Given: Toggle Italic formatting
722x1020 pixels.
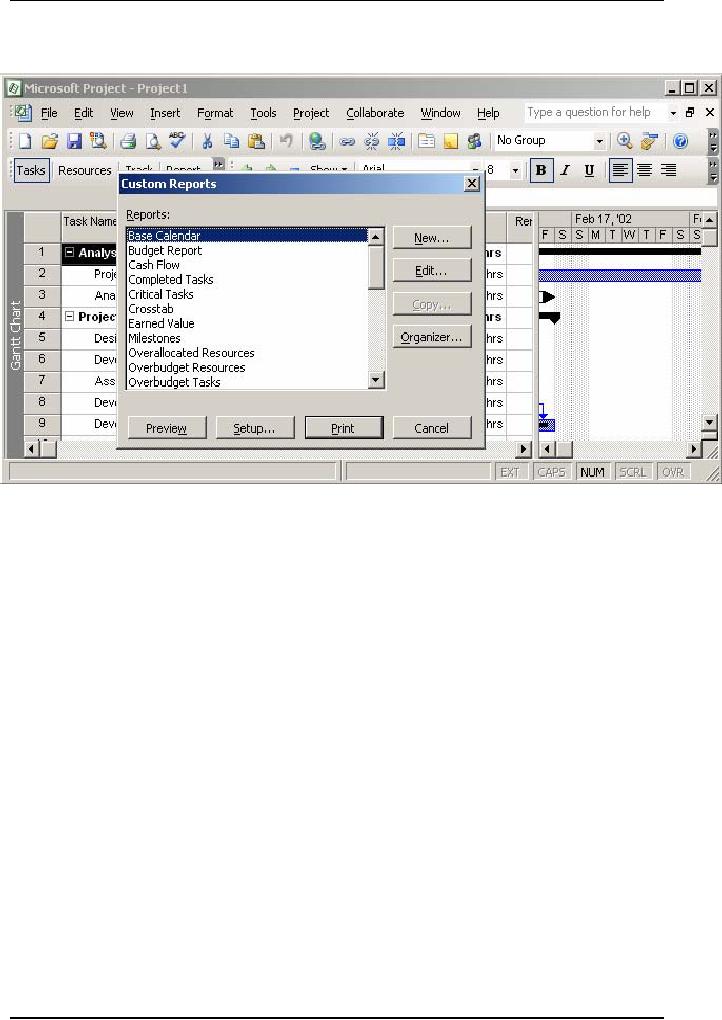Looking at the screenshot, I should pos(565,170).
